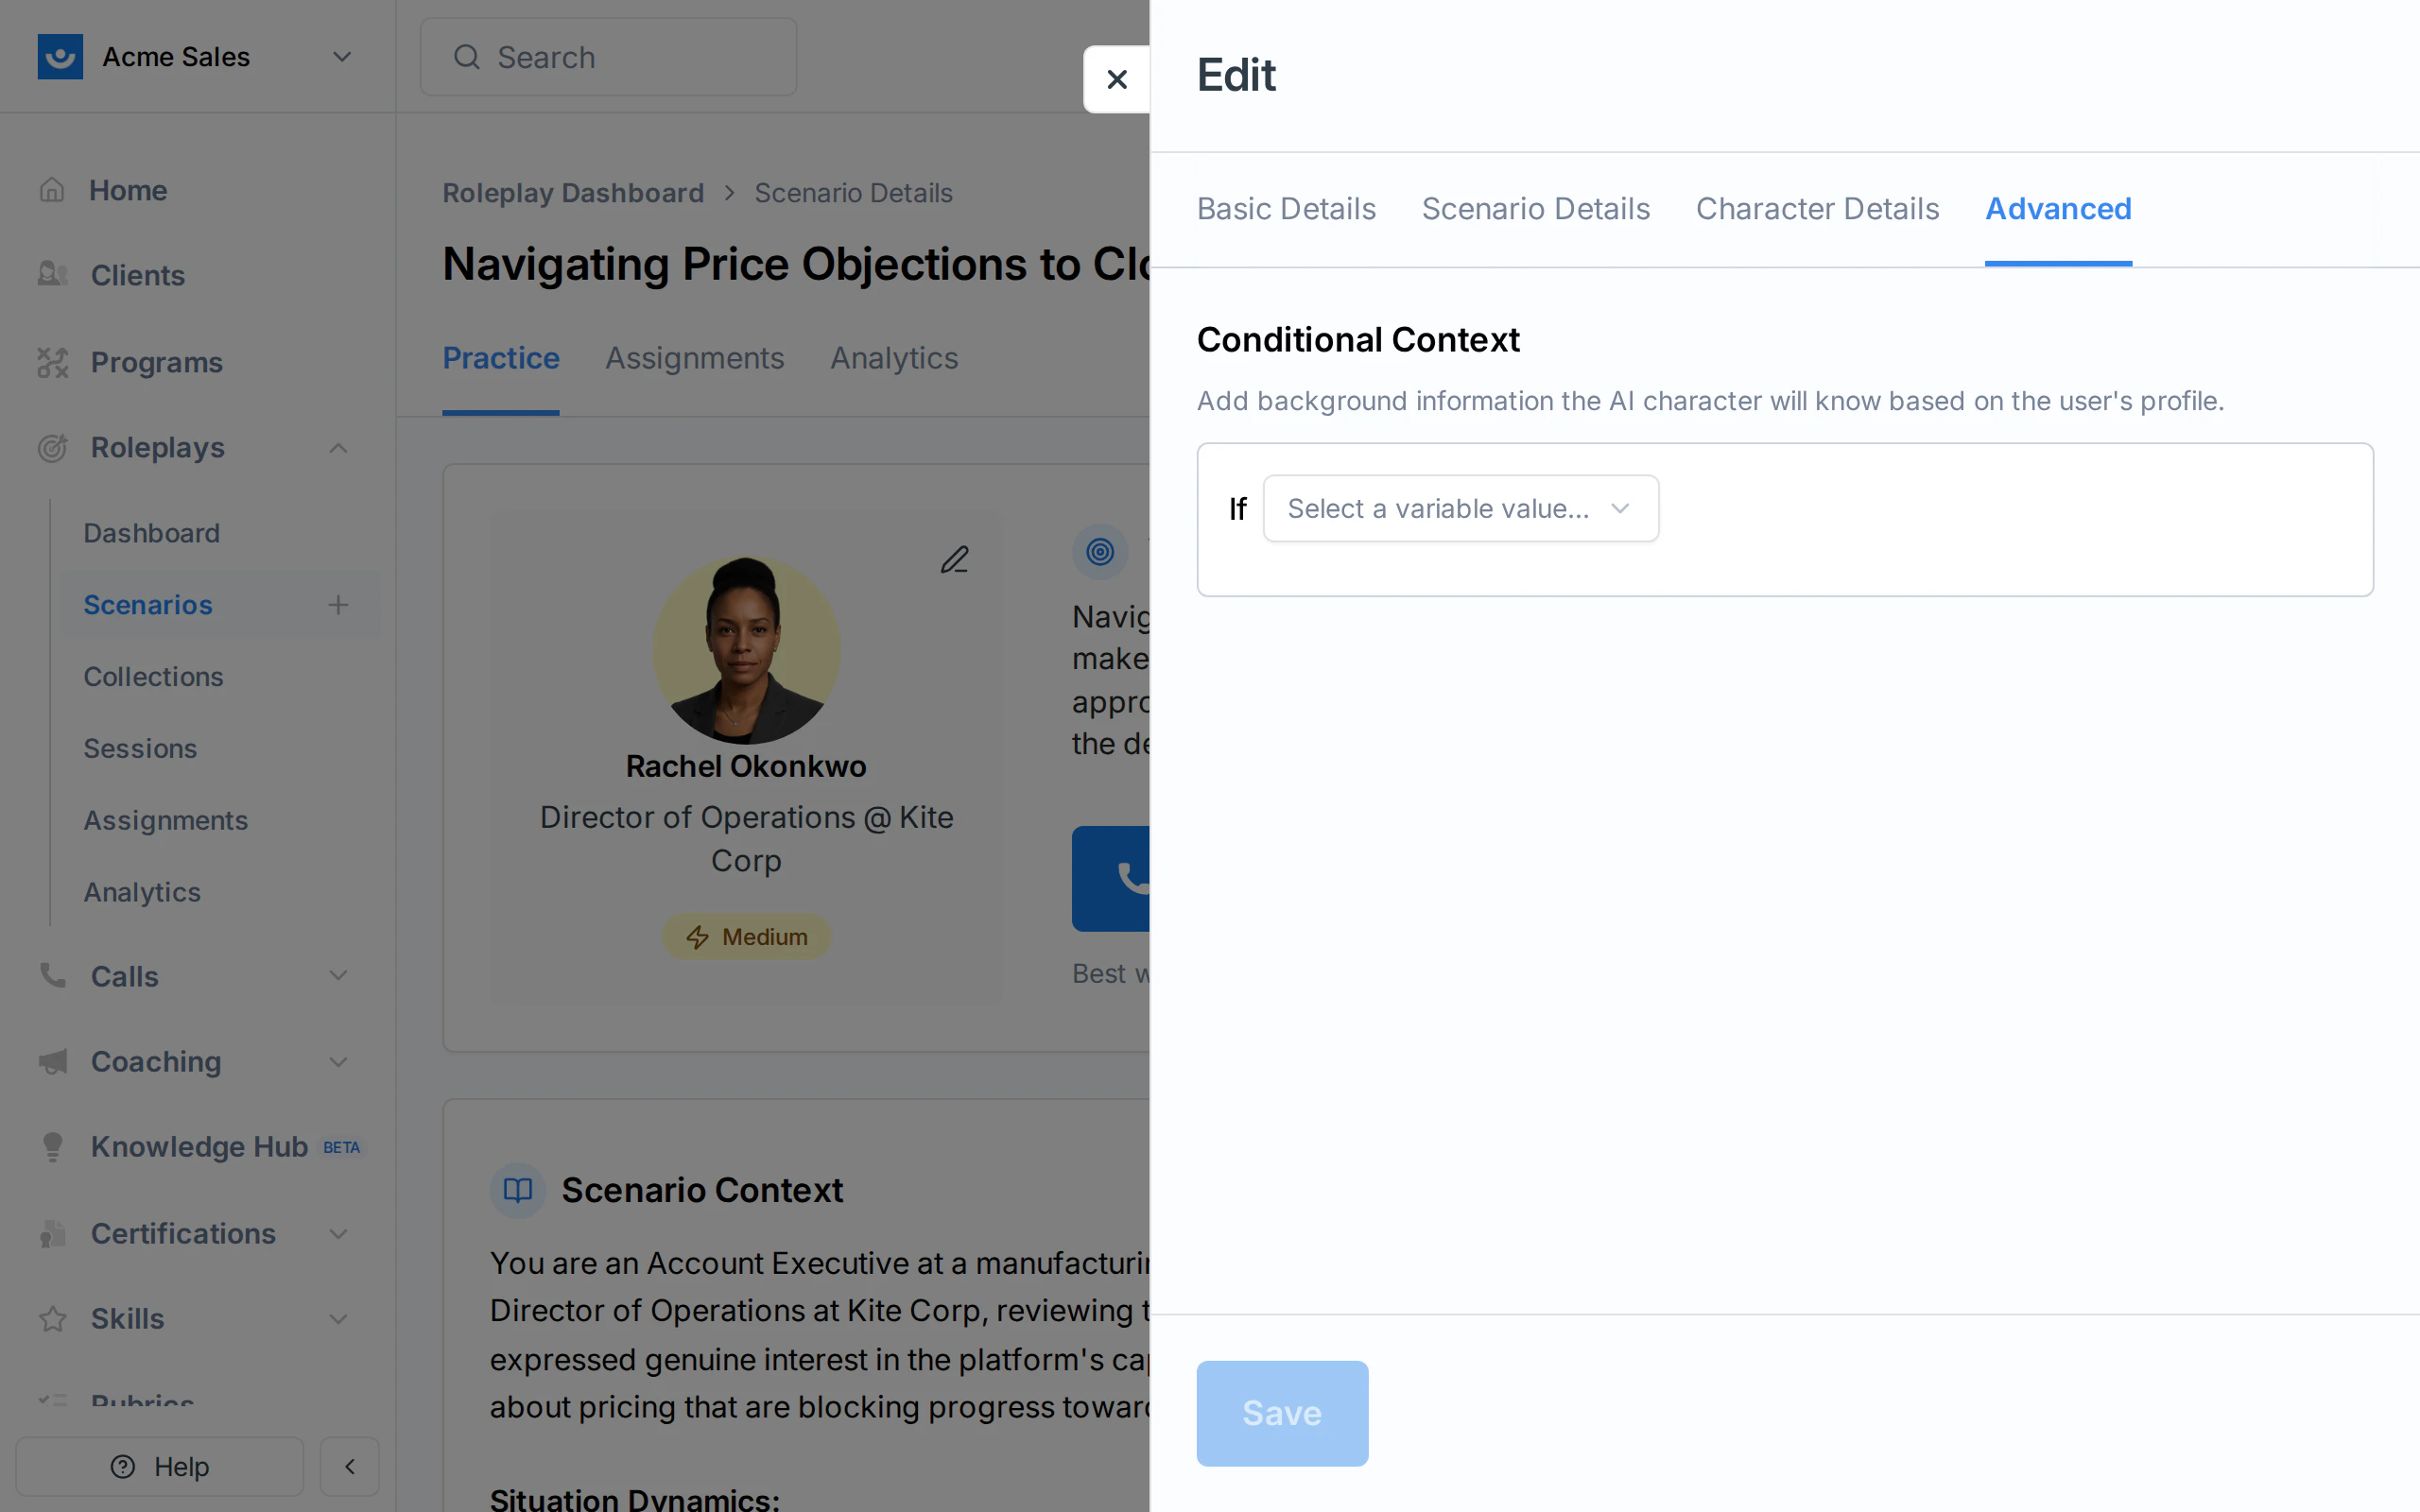2420x1512 pixels.
Task: Open the Assignments tab
Action: (694, 358)
